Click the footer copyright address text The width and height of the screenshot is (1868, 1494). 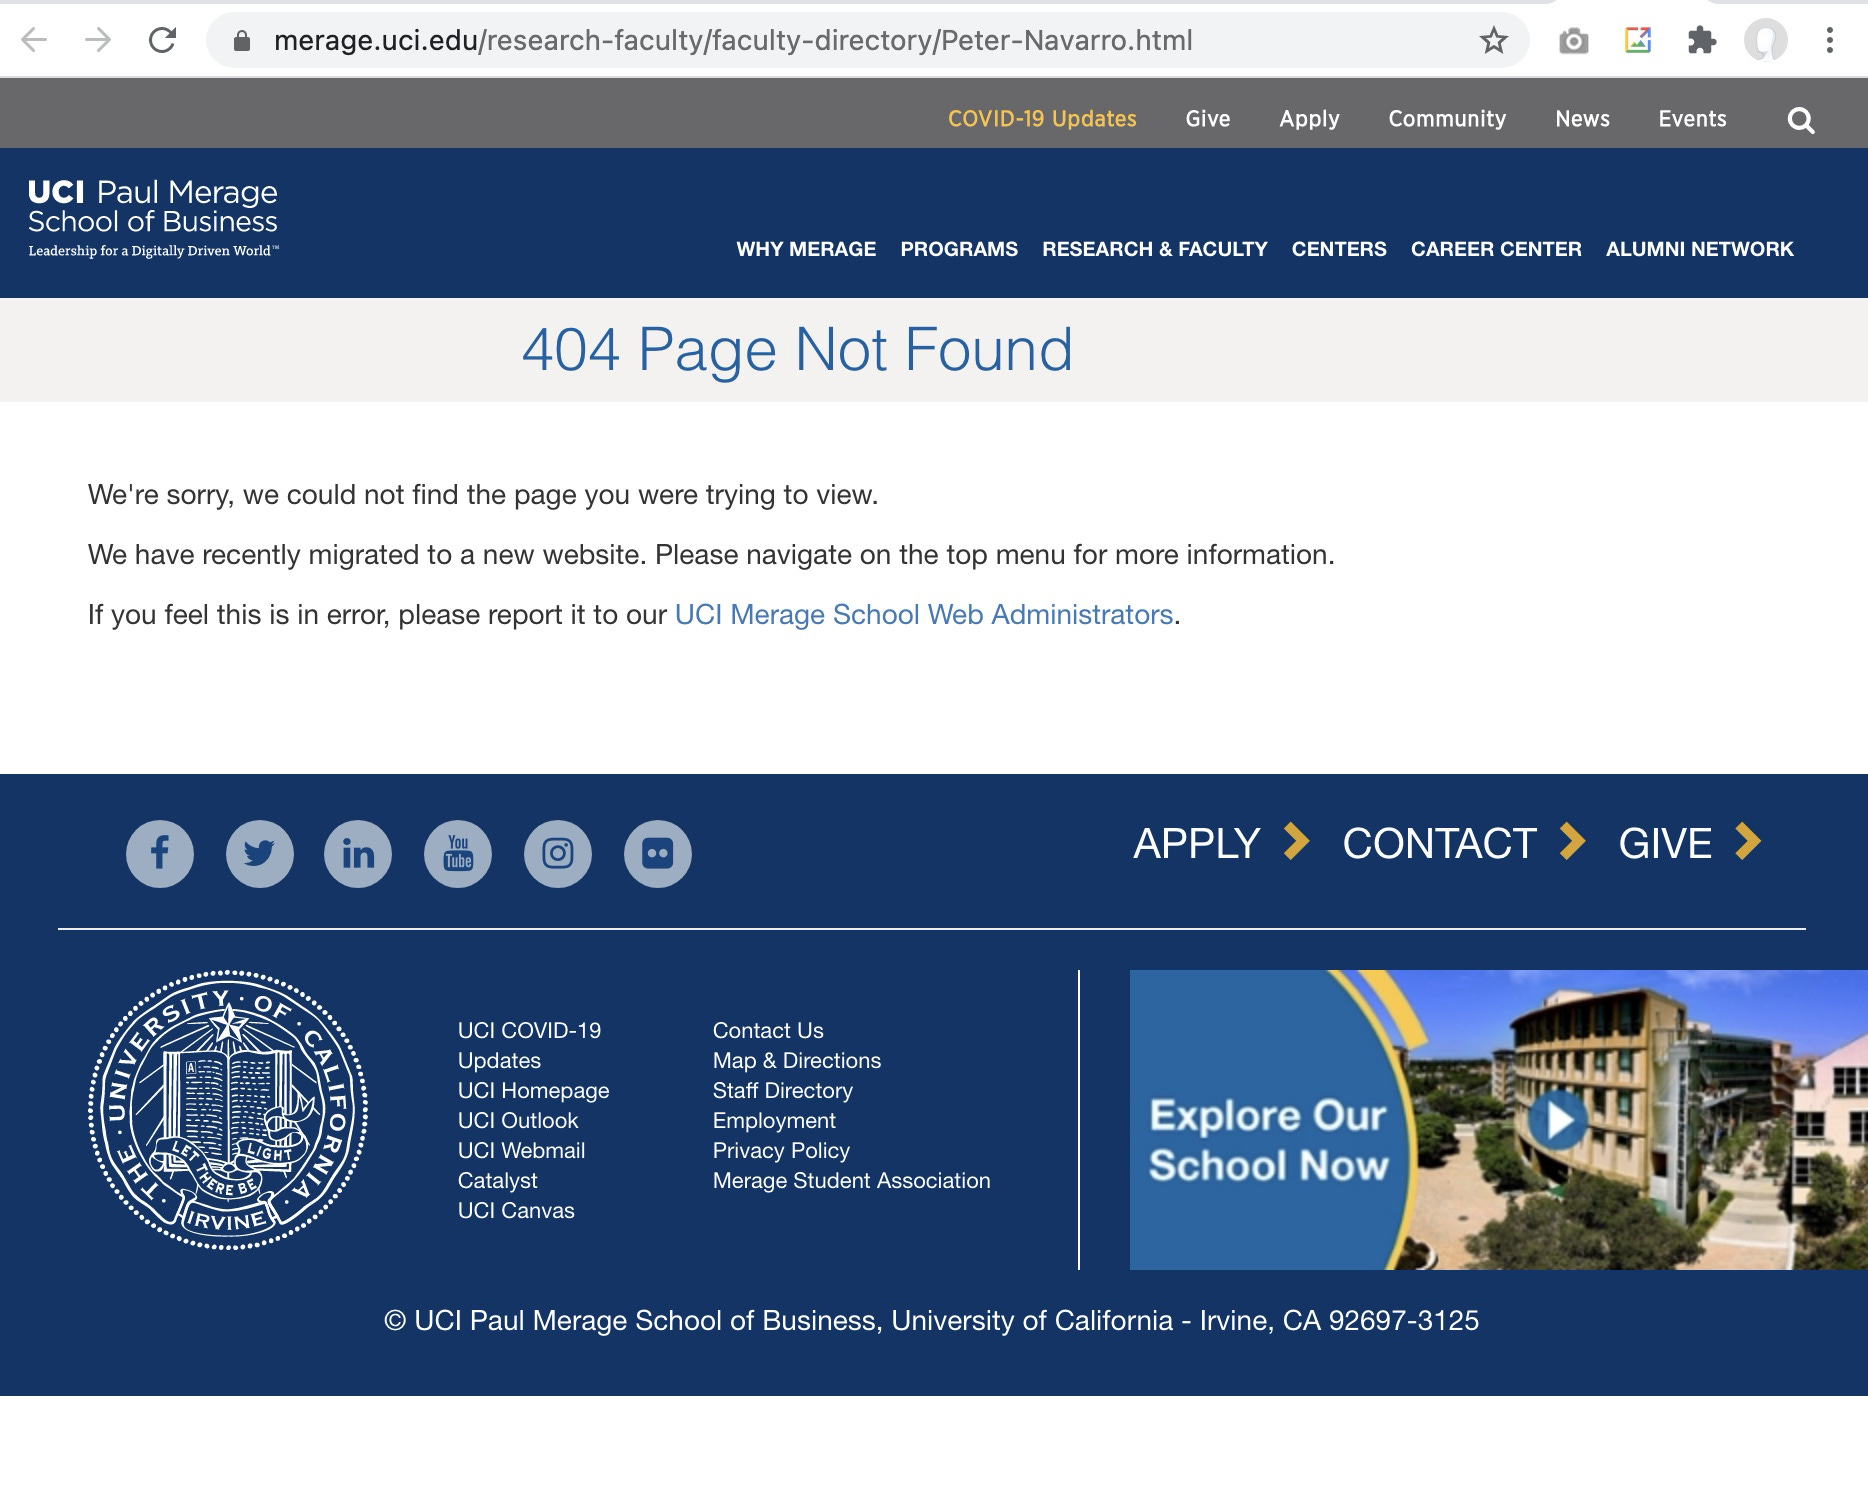click(x=931, y=1320)
